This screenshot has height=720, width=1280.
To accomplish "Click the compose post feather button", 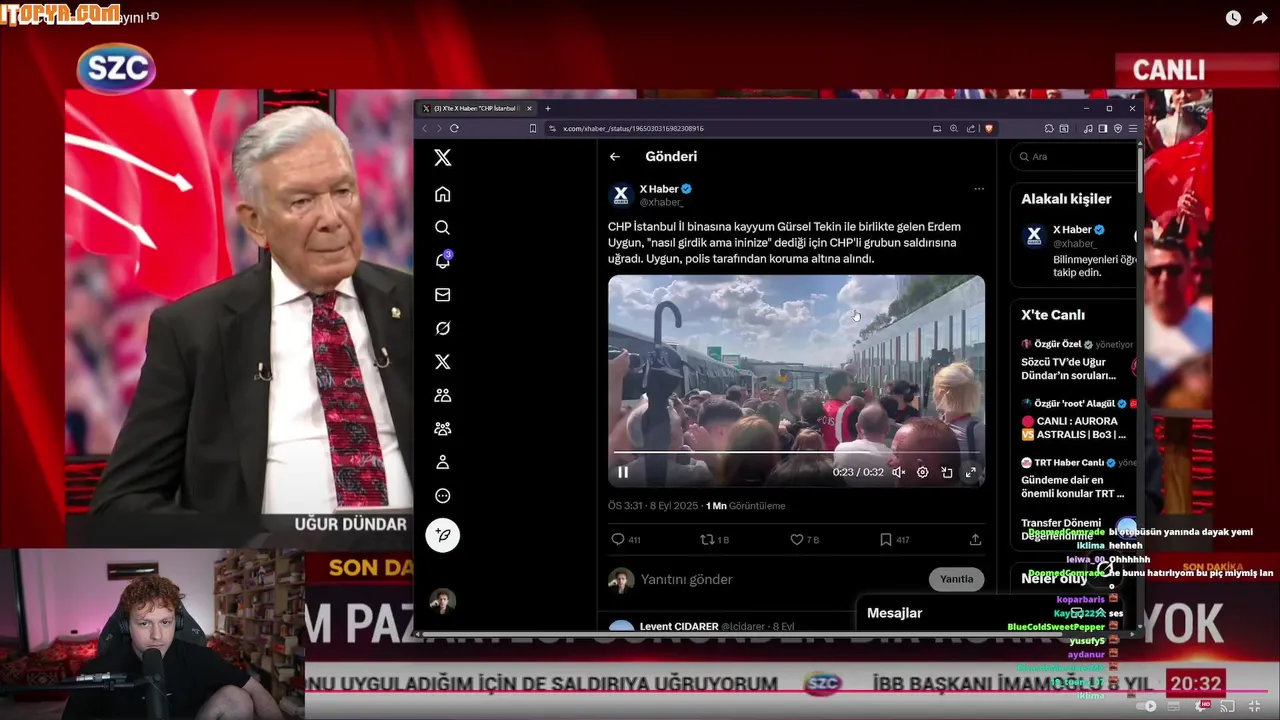I will (443, 535).
